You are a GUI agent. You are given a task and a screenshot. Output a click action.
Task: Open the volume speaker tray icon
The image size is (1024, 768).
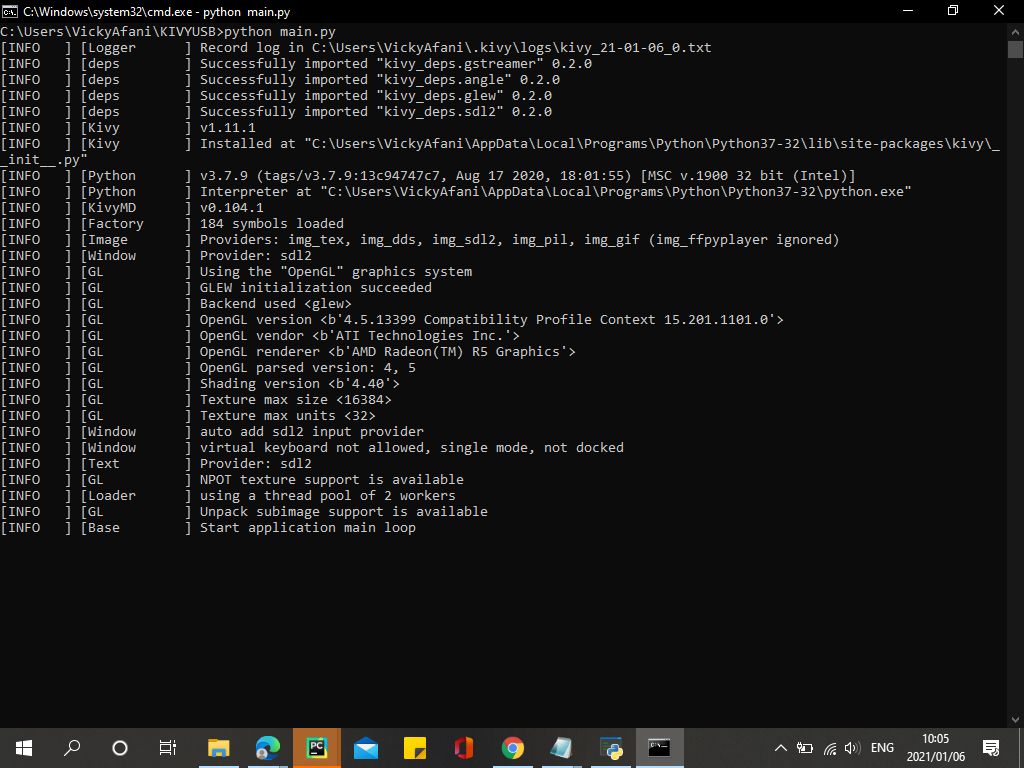(x=852, y=748)
